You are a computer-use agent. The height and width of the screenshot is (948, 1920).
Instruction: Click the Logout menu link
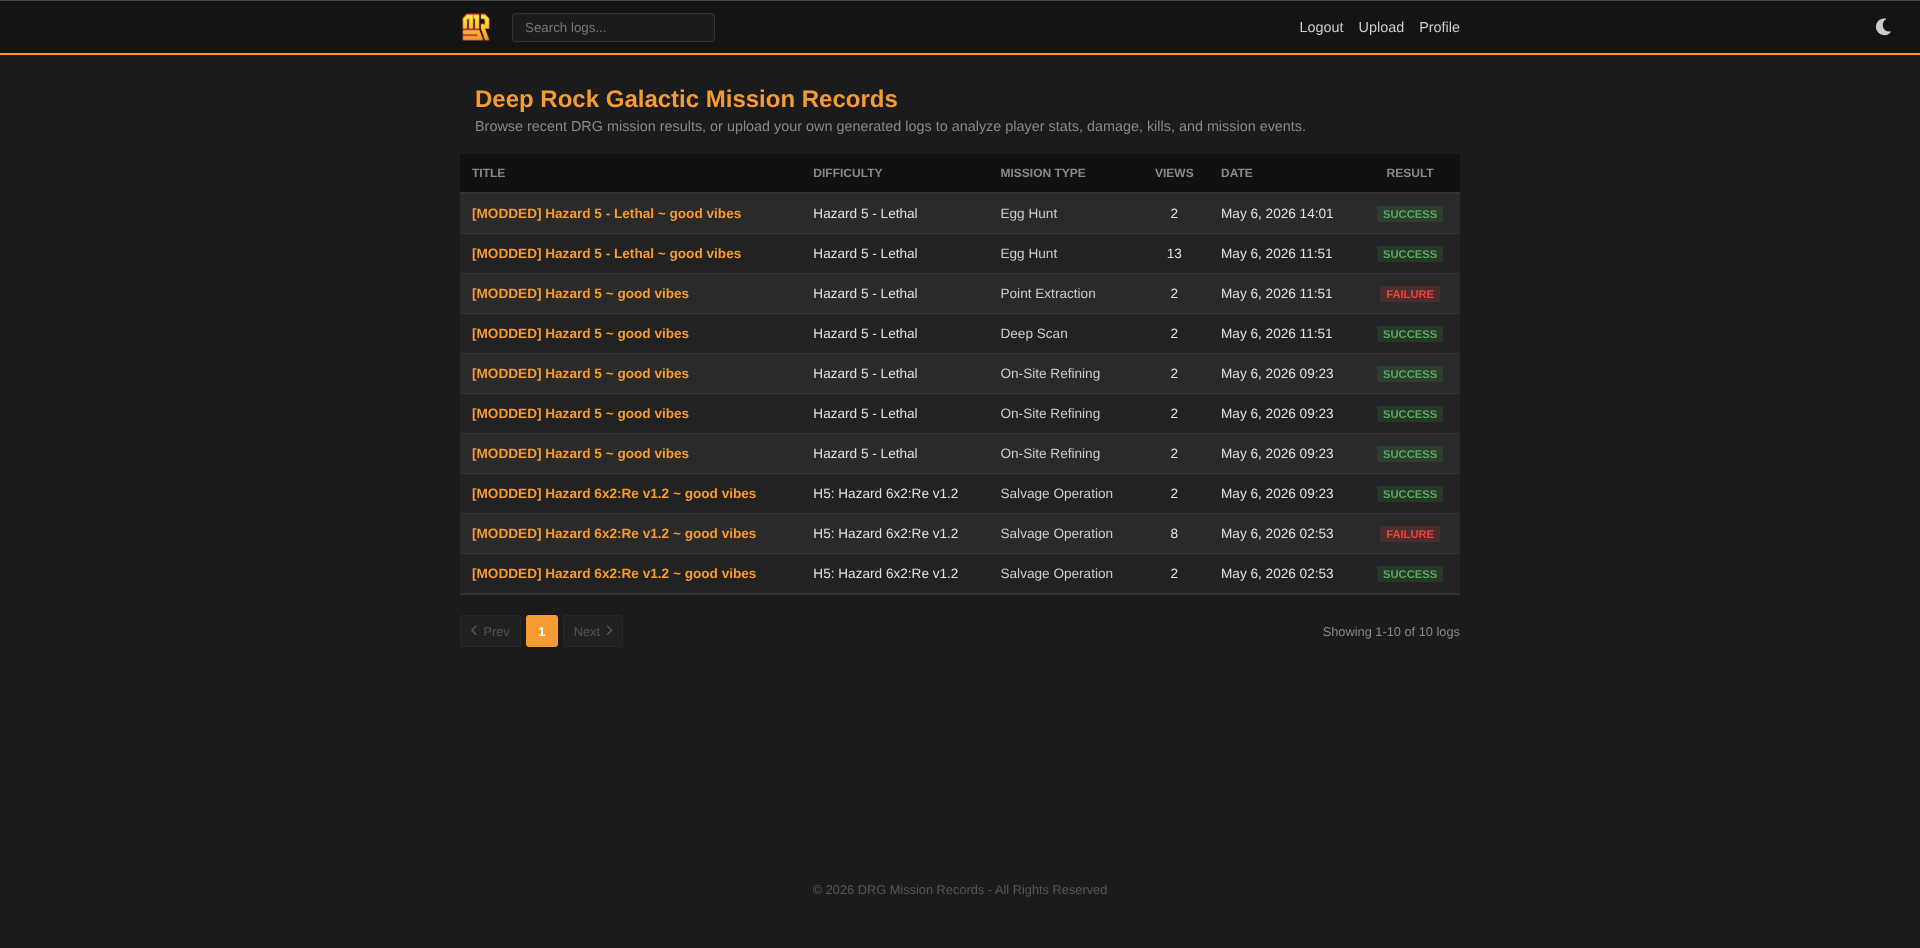pos(1321,27)
